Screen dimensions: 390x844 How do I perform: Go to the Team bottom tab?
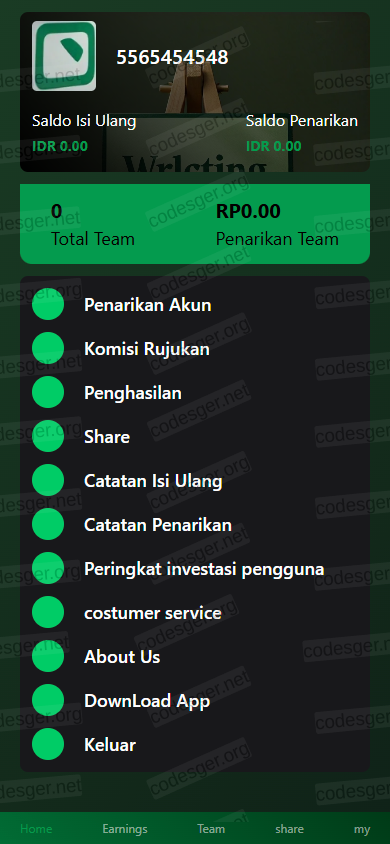pyautogui.click(x=211, y=829)
